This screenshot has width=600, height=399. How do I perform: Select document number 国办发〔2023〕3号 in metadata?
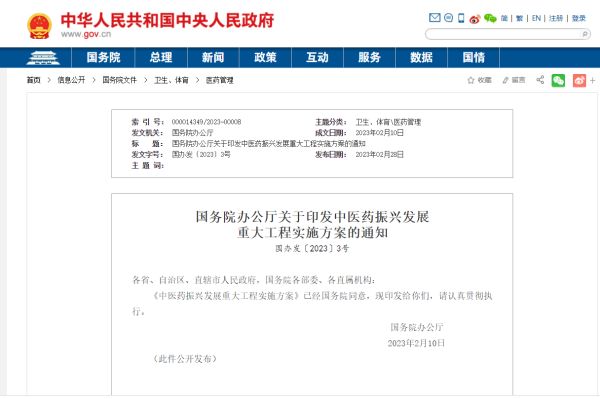click(201, 155)
